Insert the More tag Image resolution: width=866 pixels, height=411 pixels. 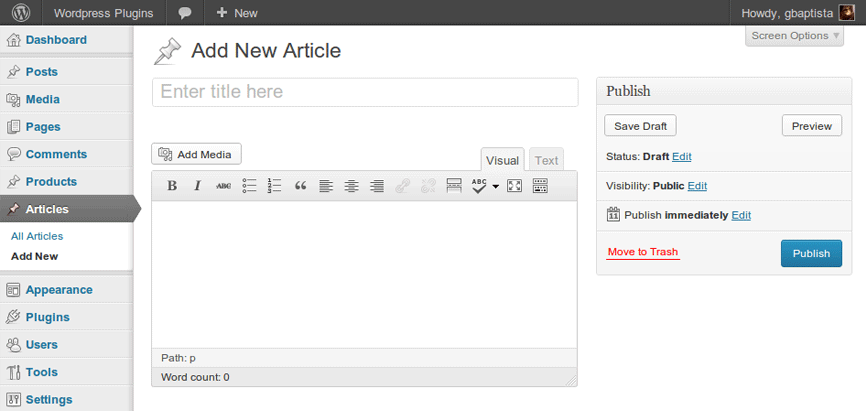click(x=453, y=186)
